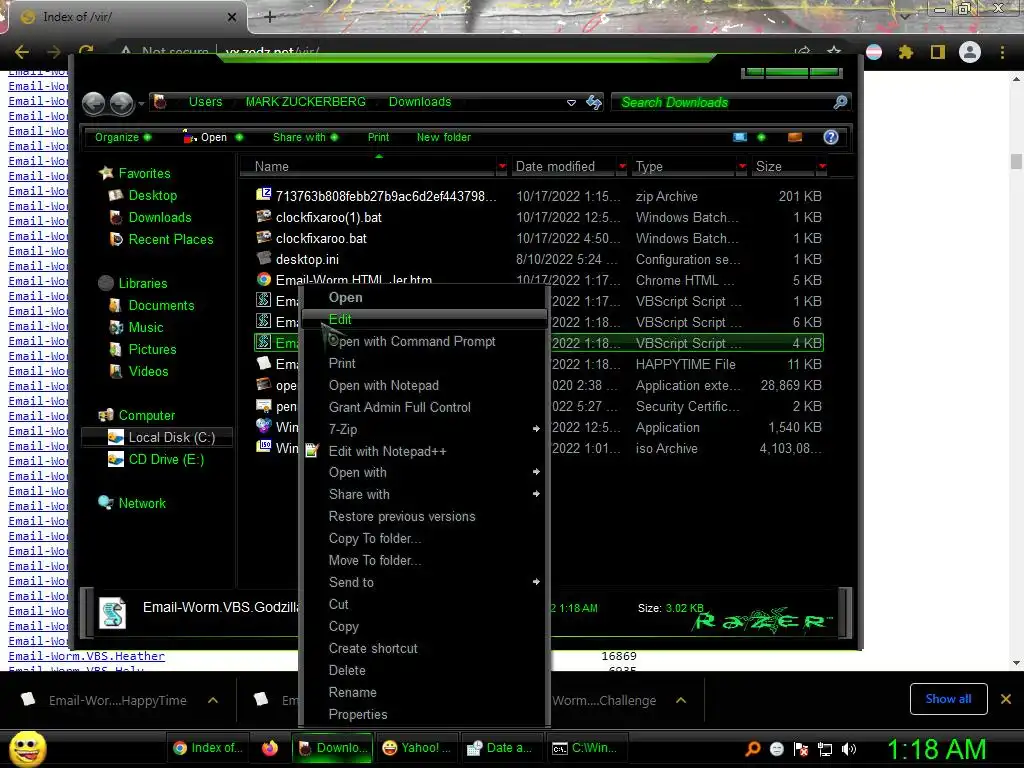
Task: Open Videos library
Action: click(148, 371)
